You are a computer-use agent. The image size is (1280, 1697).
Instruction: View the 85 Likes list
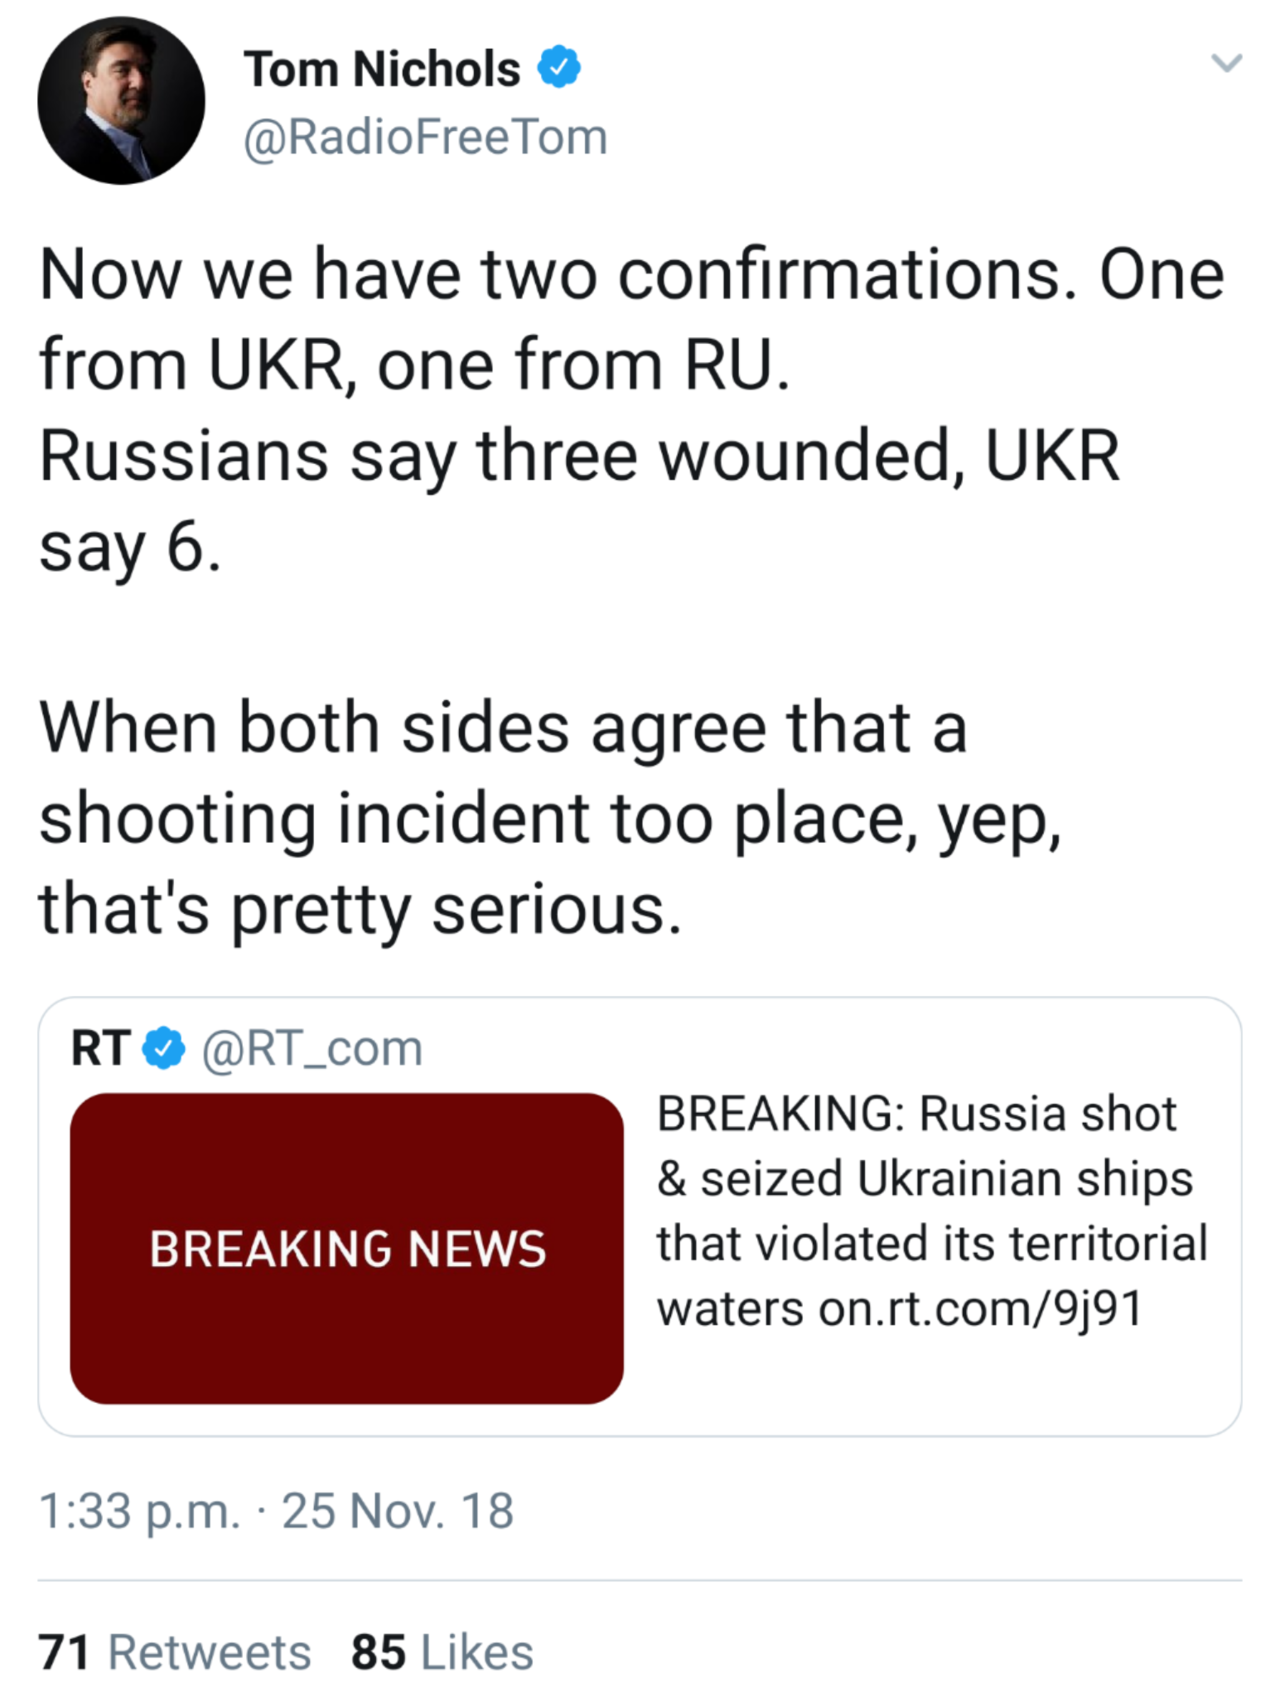click(442, 1652)
